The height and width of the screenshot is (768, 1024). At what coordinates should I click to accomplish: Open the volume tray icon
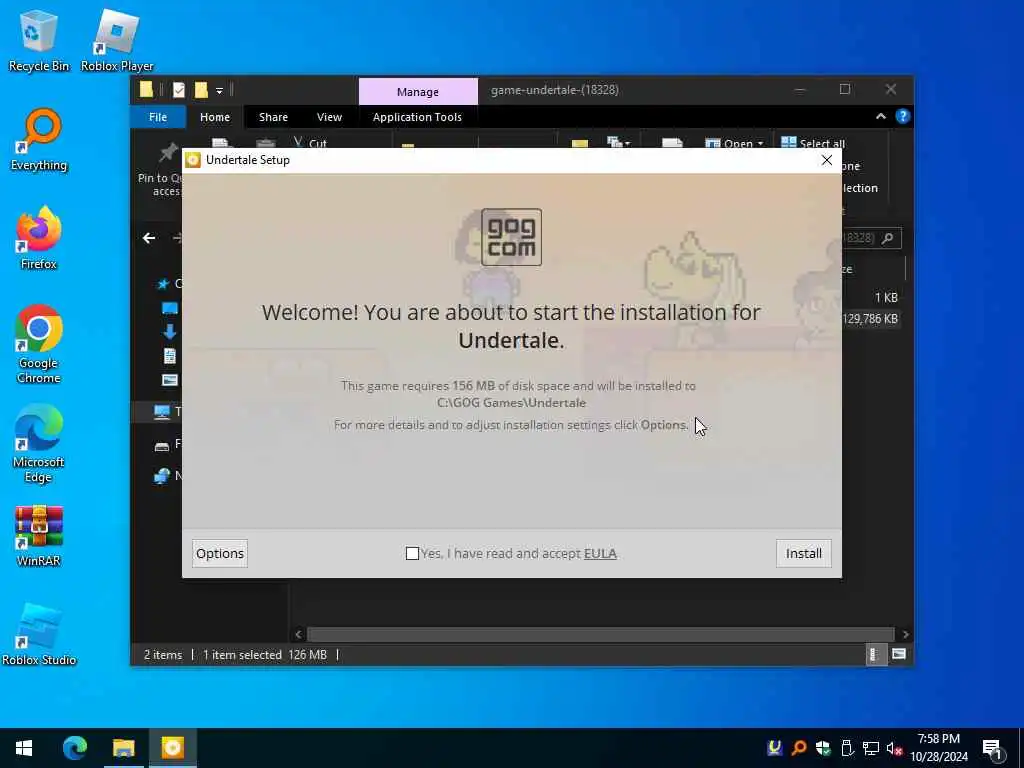894,748
